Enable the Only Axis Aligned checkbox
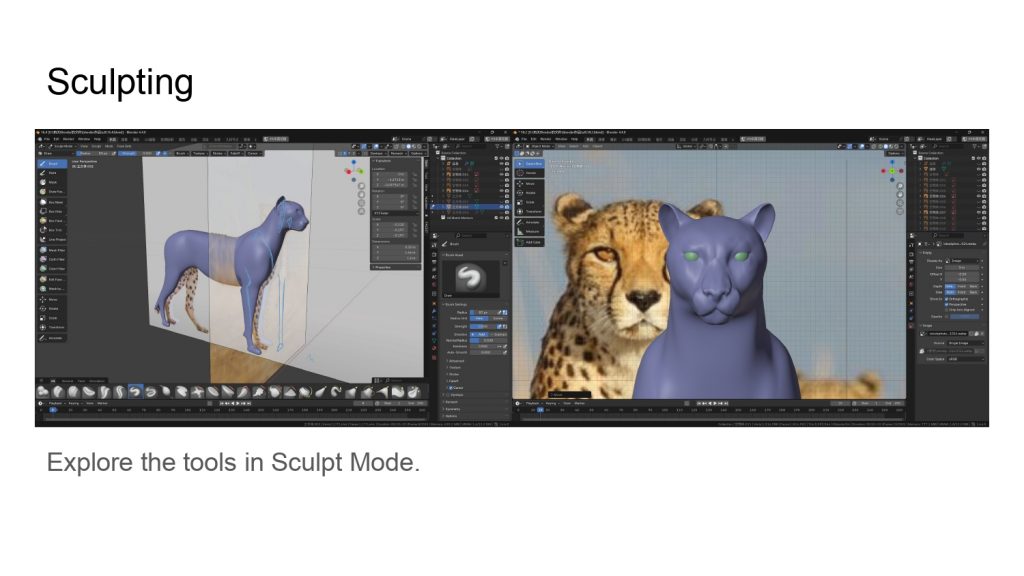1024x576 pixels. [948, 310]
